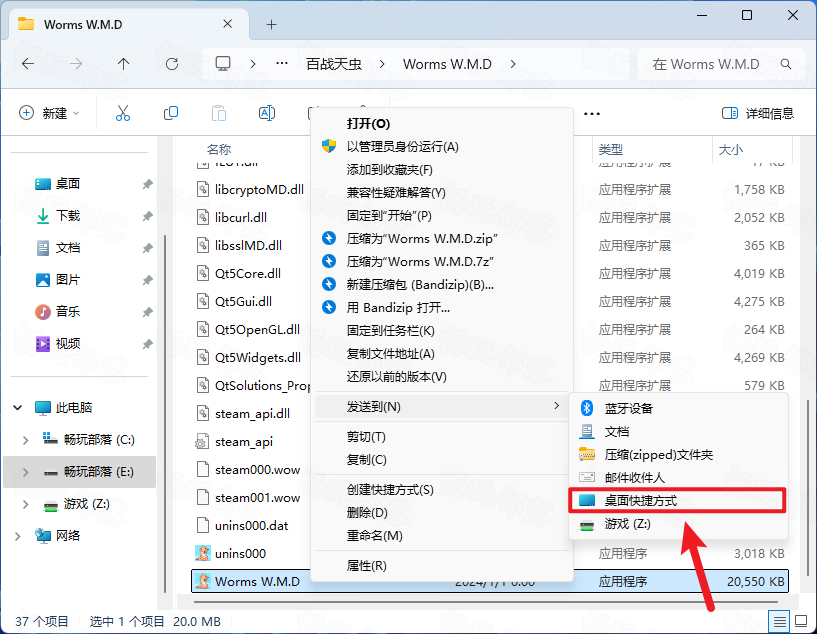
Task: Expand the 畅玩部落 (C:) drive node
Action: (26, 440)
